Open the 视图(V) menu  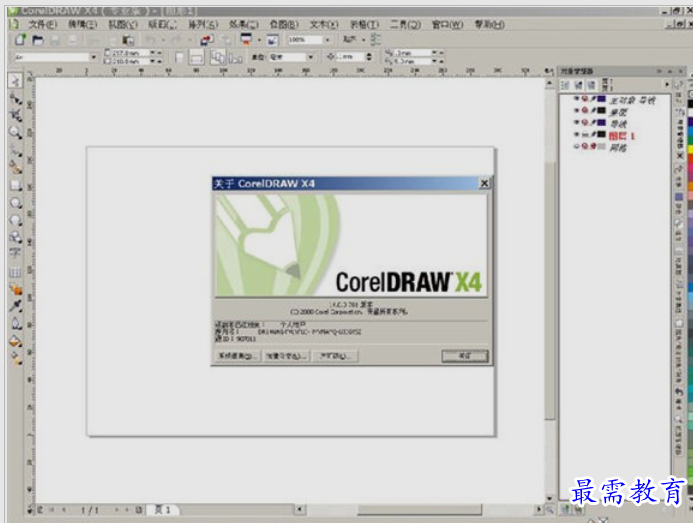click(123, 25)
